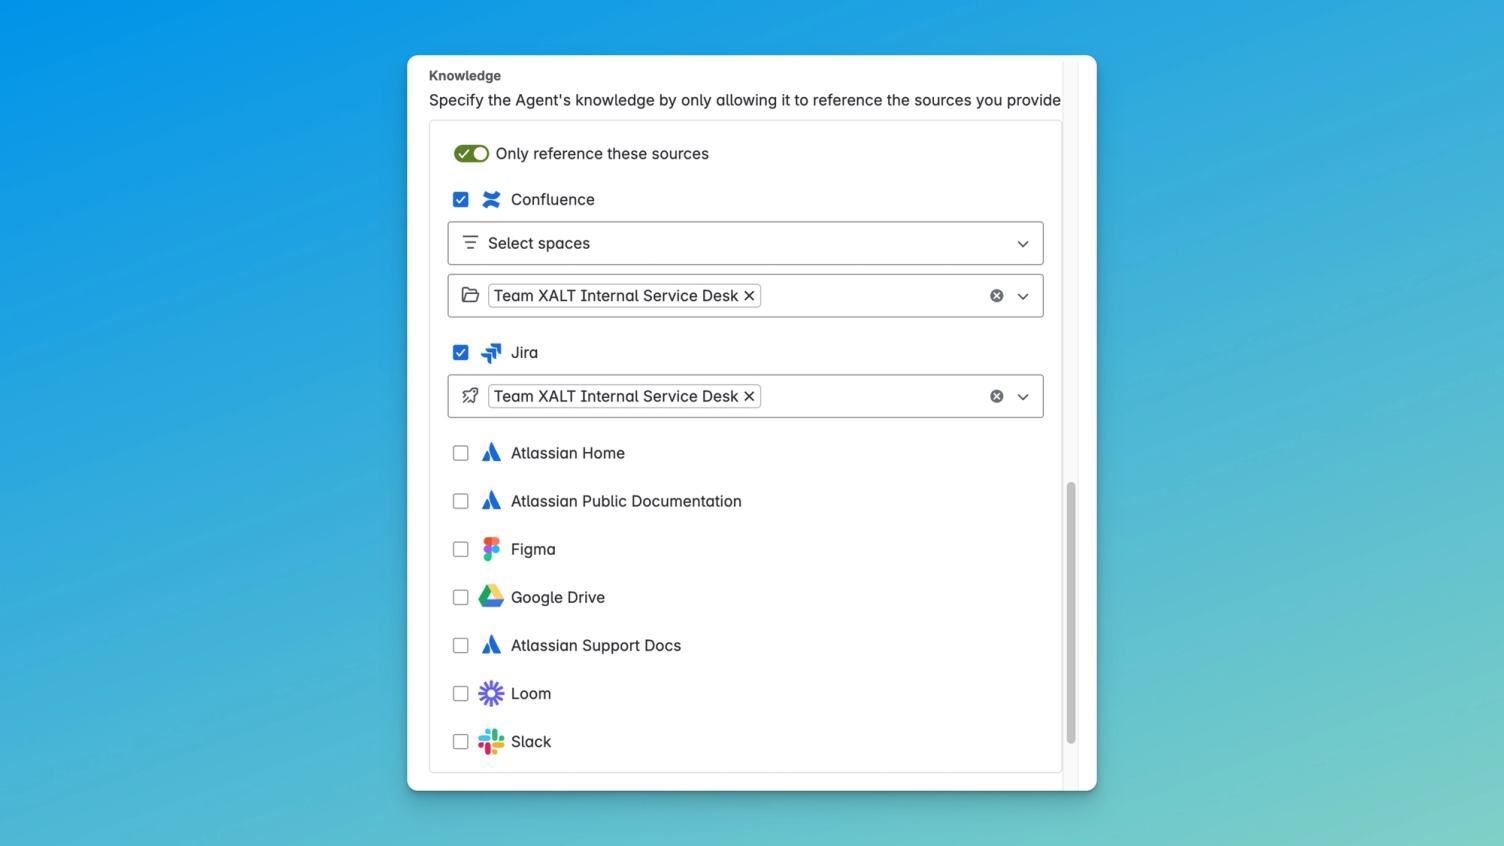Check the Atlassian Public Documentation checkbox
The width and height of the screenshot is (1504, 846).
(460, 501)
